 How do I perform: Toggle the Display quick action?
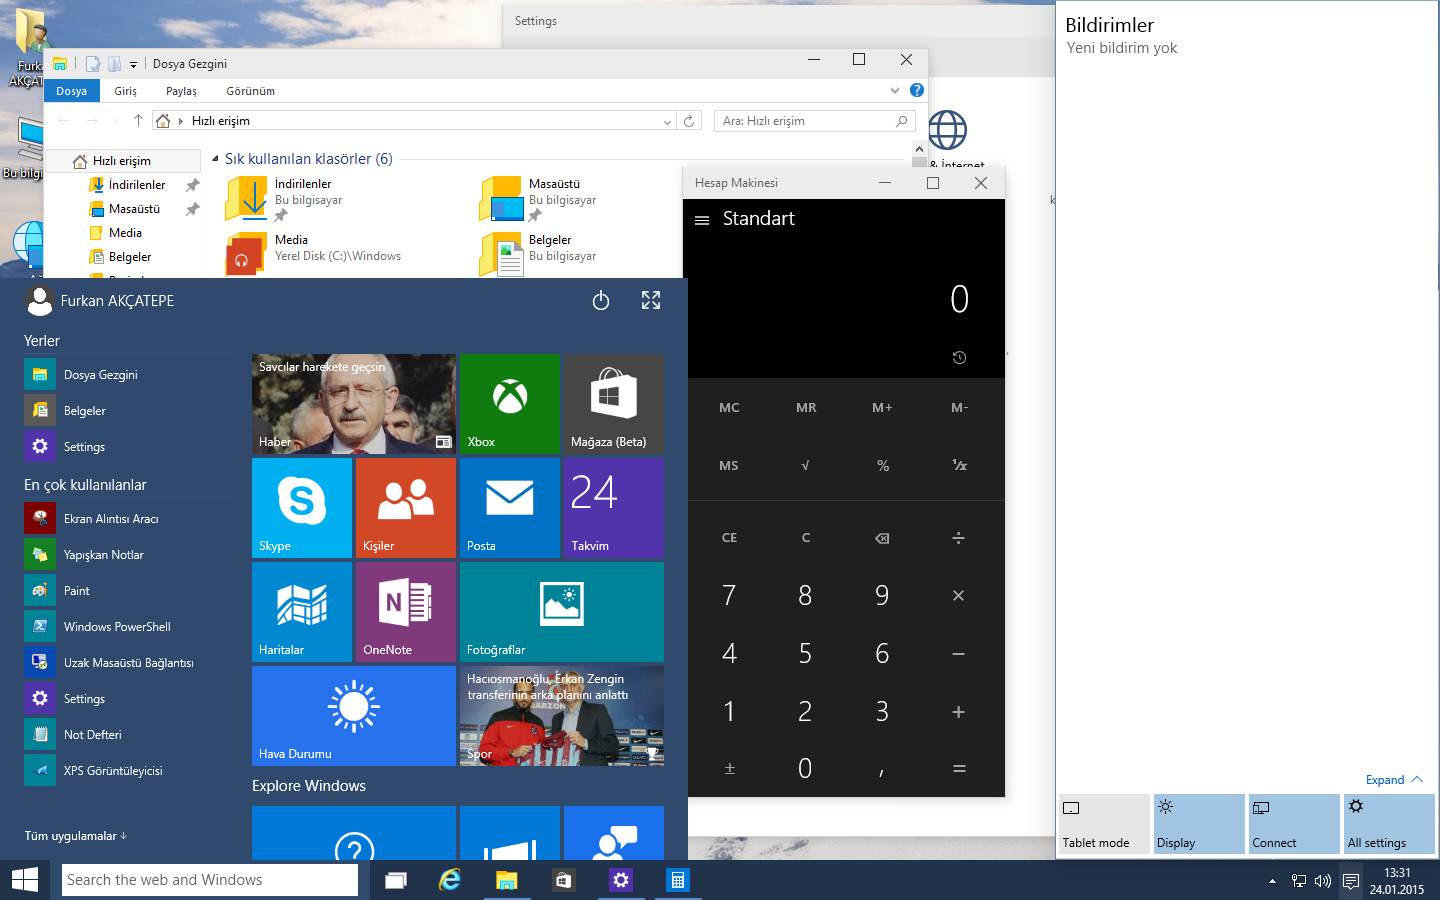1199,824
